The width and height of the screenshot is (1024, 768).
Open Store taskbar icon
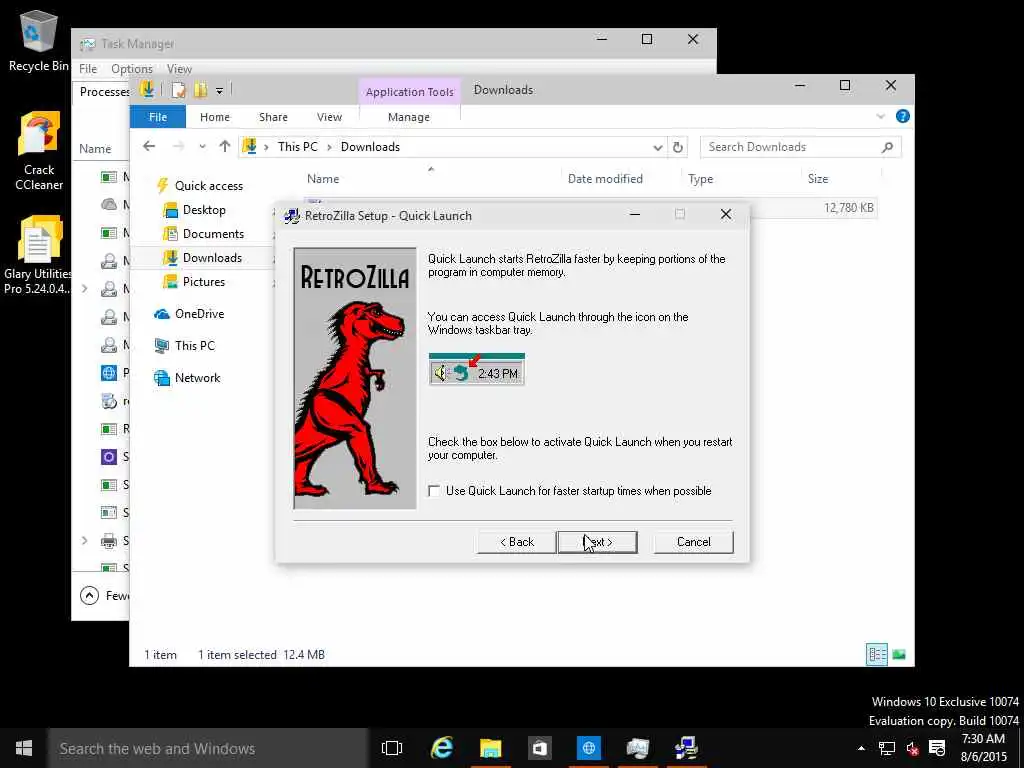tap(539, 748)
